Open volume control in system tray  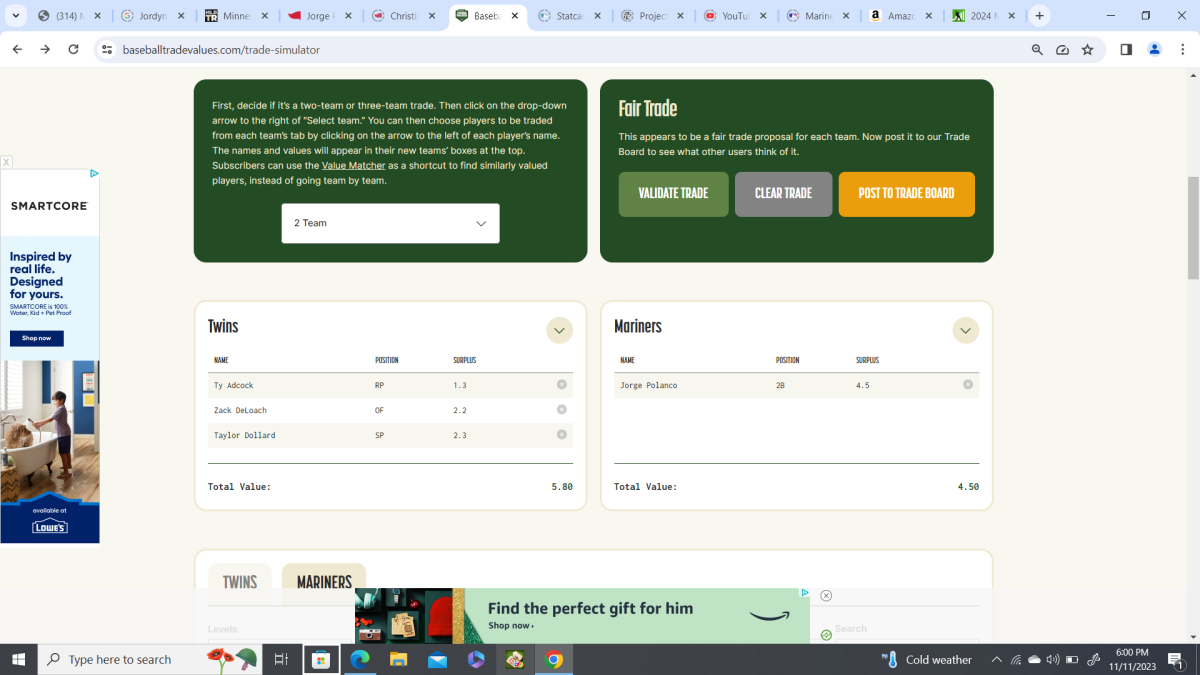(1052, 659)
